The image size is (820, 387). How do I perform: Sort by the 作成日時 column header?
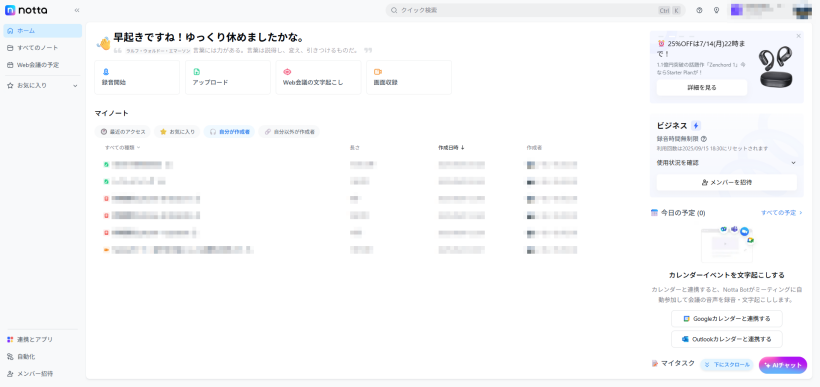coord(451,148)
